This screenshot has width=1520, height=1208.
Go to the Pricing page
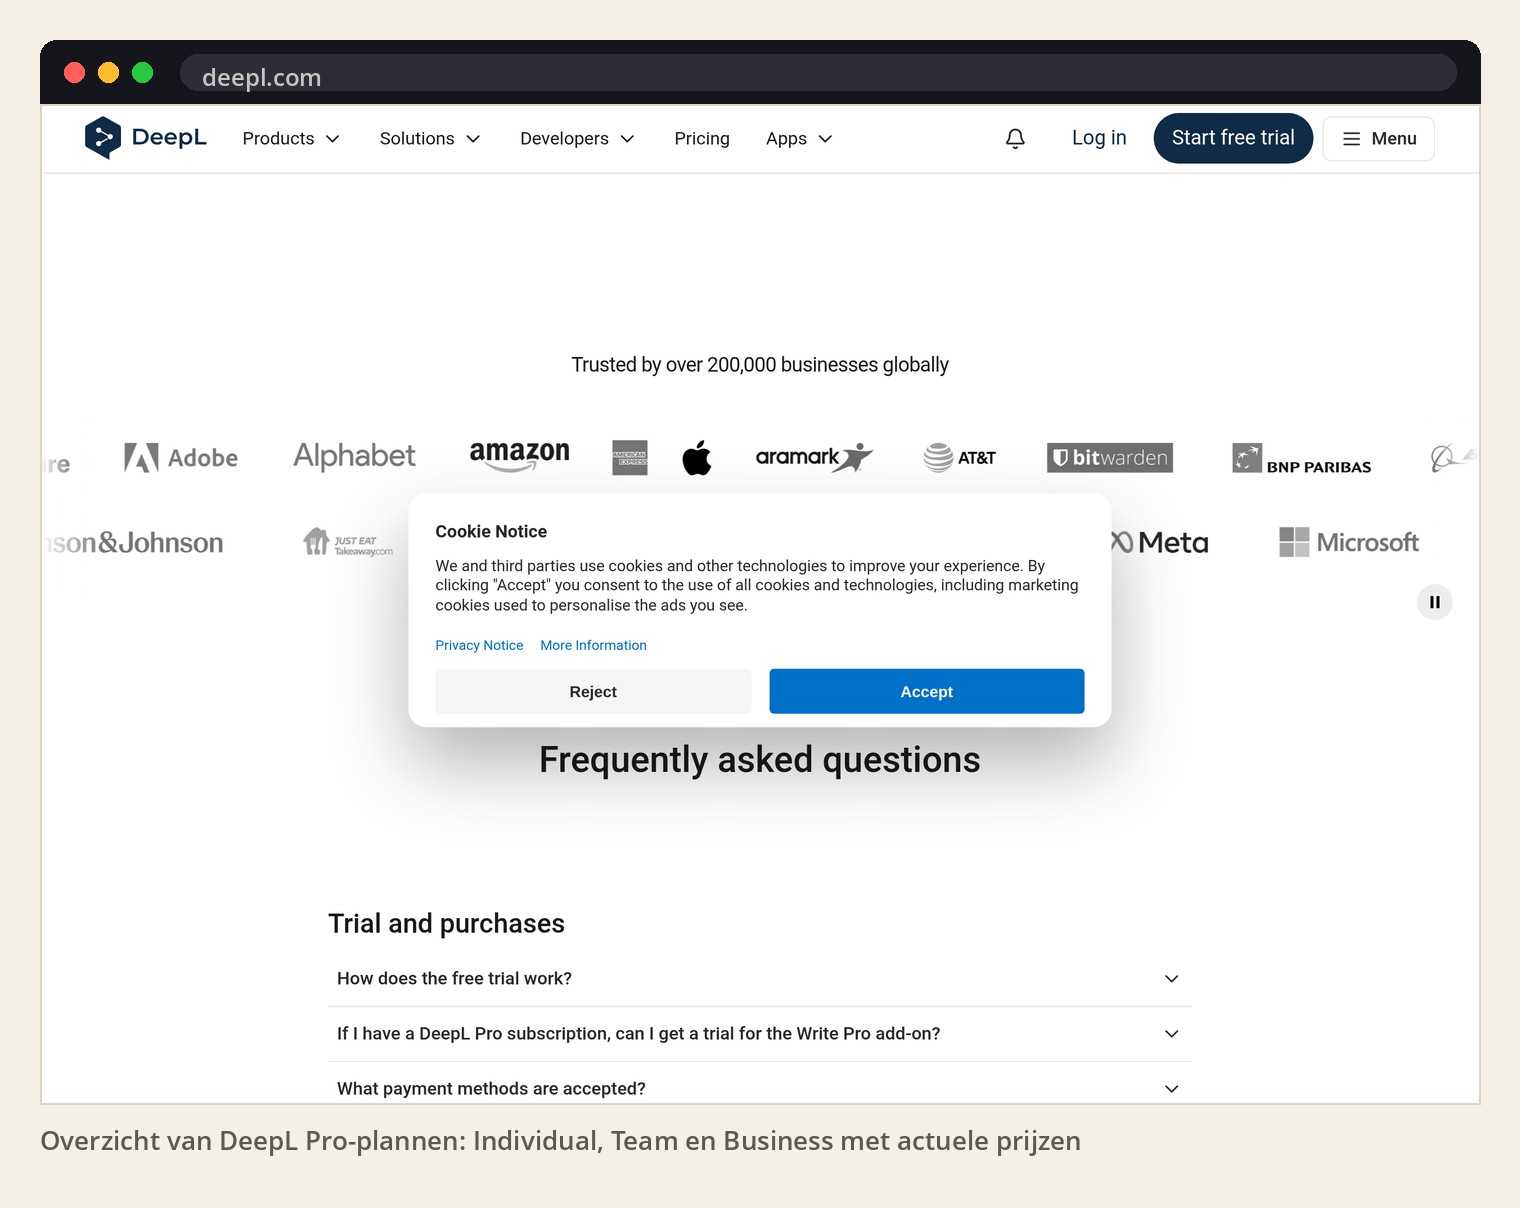tap(702, 138)
